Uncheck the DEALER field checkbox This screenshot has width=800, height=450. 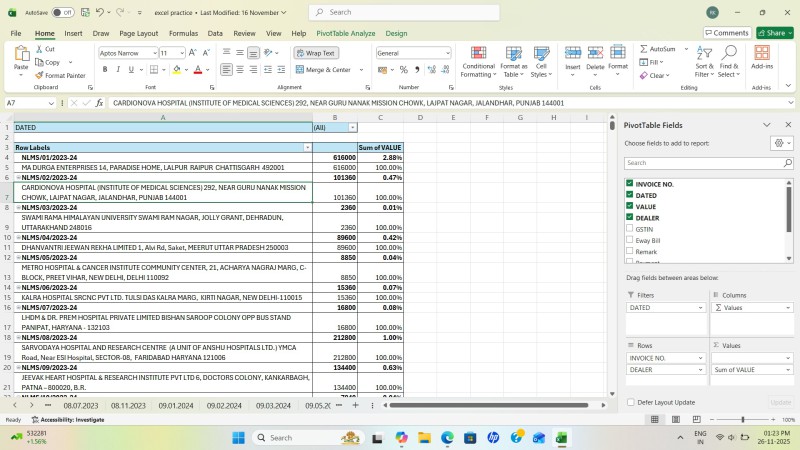click(x=629, y=217)
